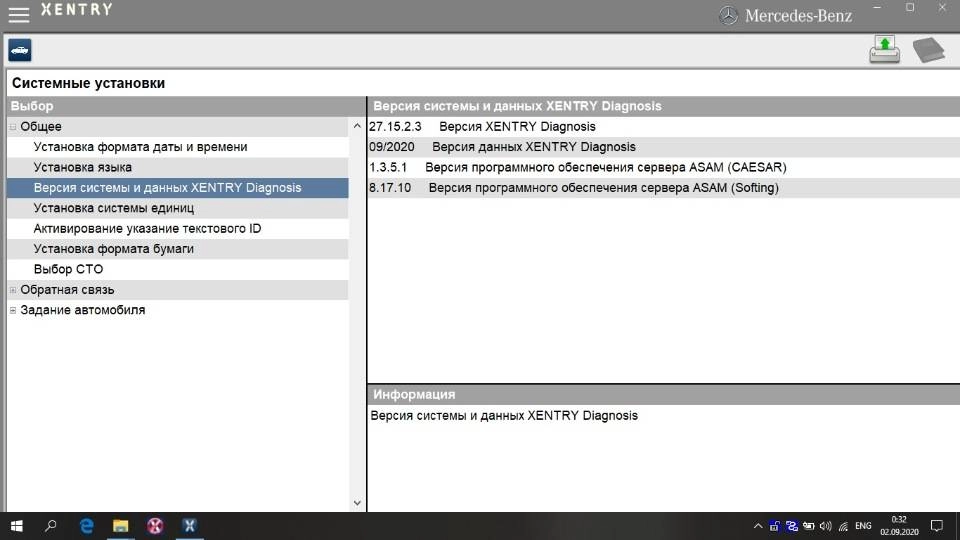Click the Общее label

point(41,127)
